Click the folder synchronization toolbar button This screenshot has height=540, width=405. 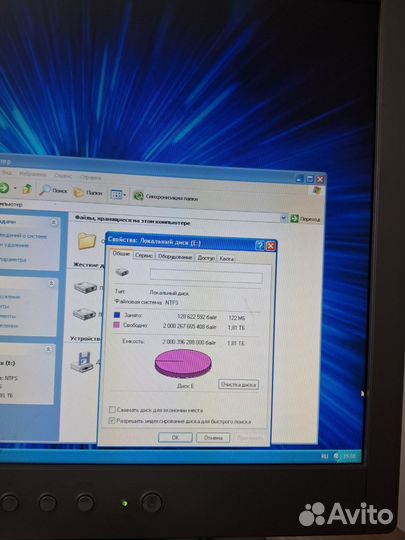point(166,197)
